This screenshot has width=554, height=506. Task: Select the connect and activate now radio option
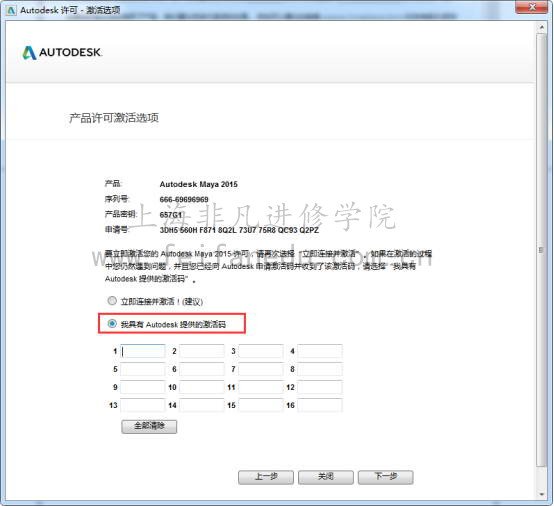click(112, 301)
